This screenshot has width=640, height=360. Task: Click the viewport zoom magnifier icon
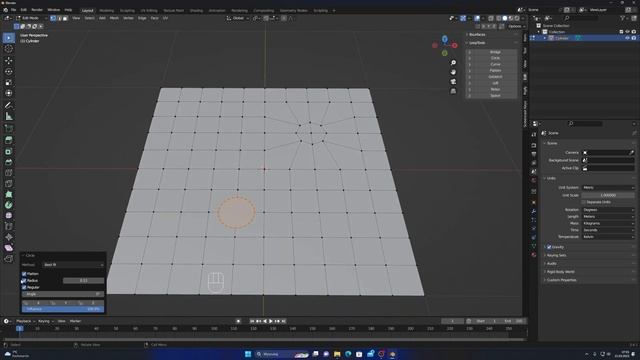[453, 63]
